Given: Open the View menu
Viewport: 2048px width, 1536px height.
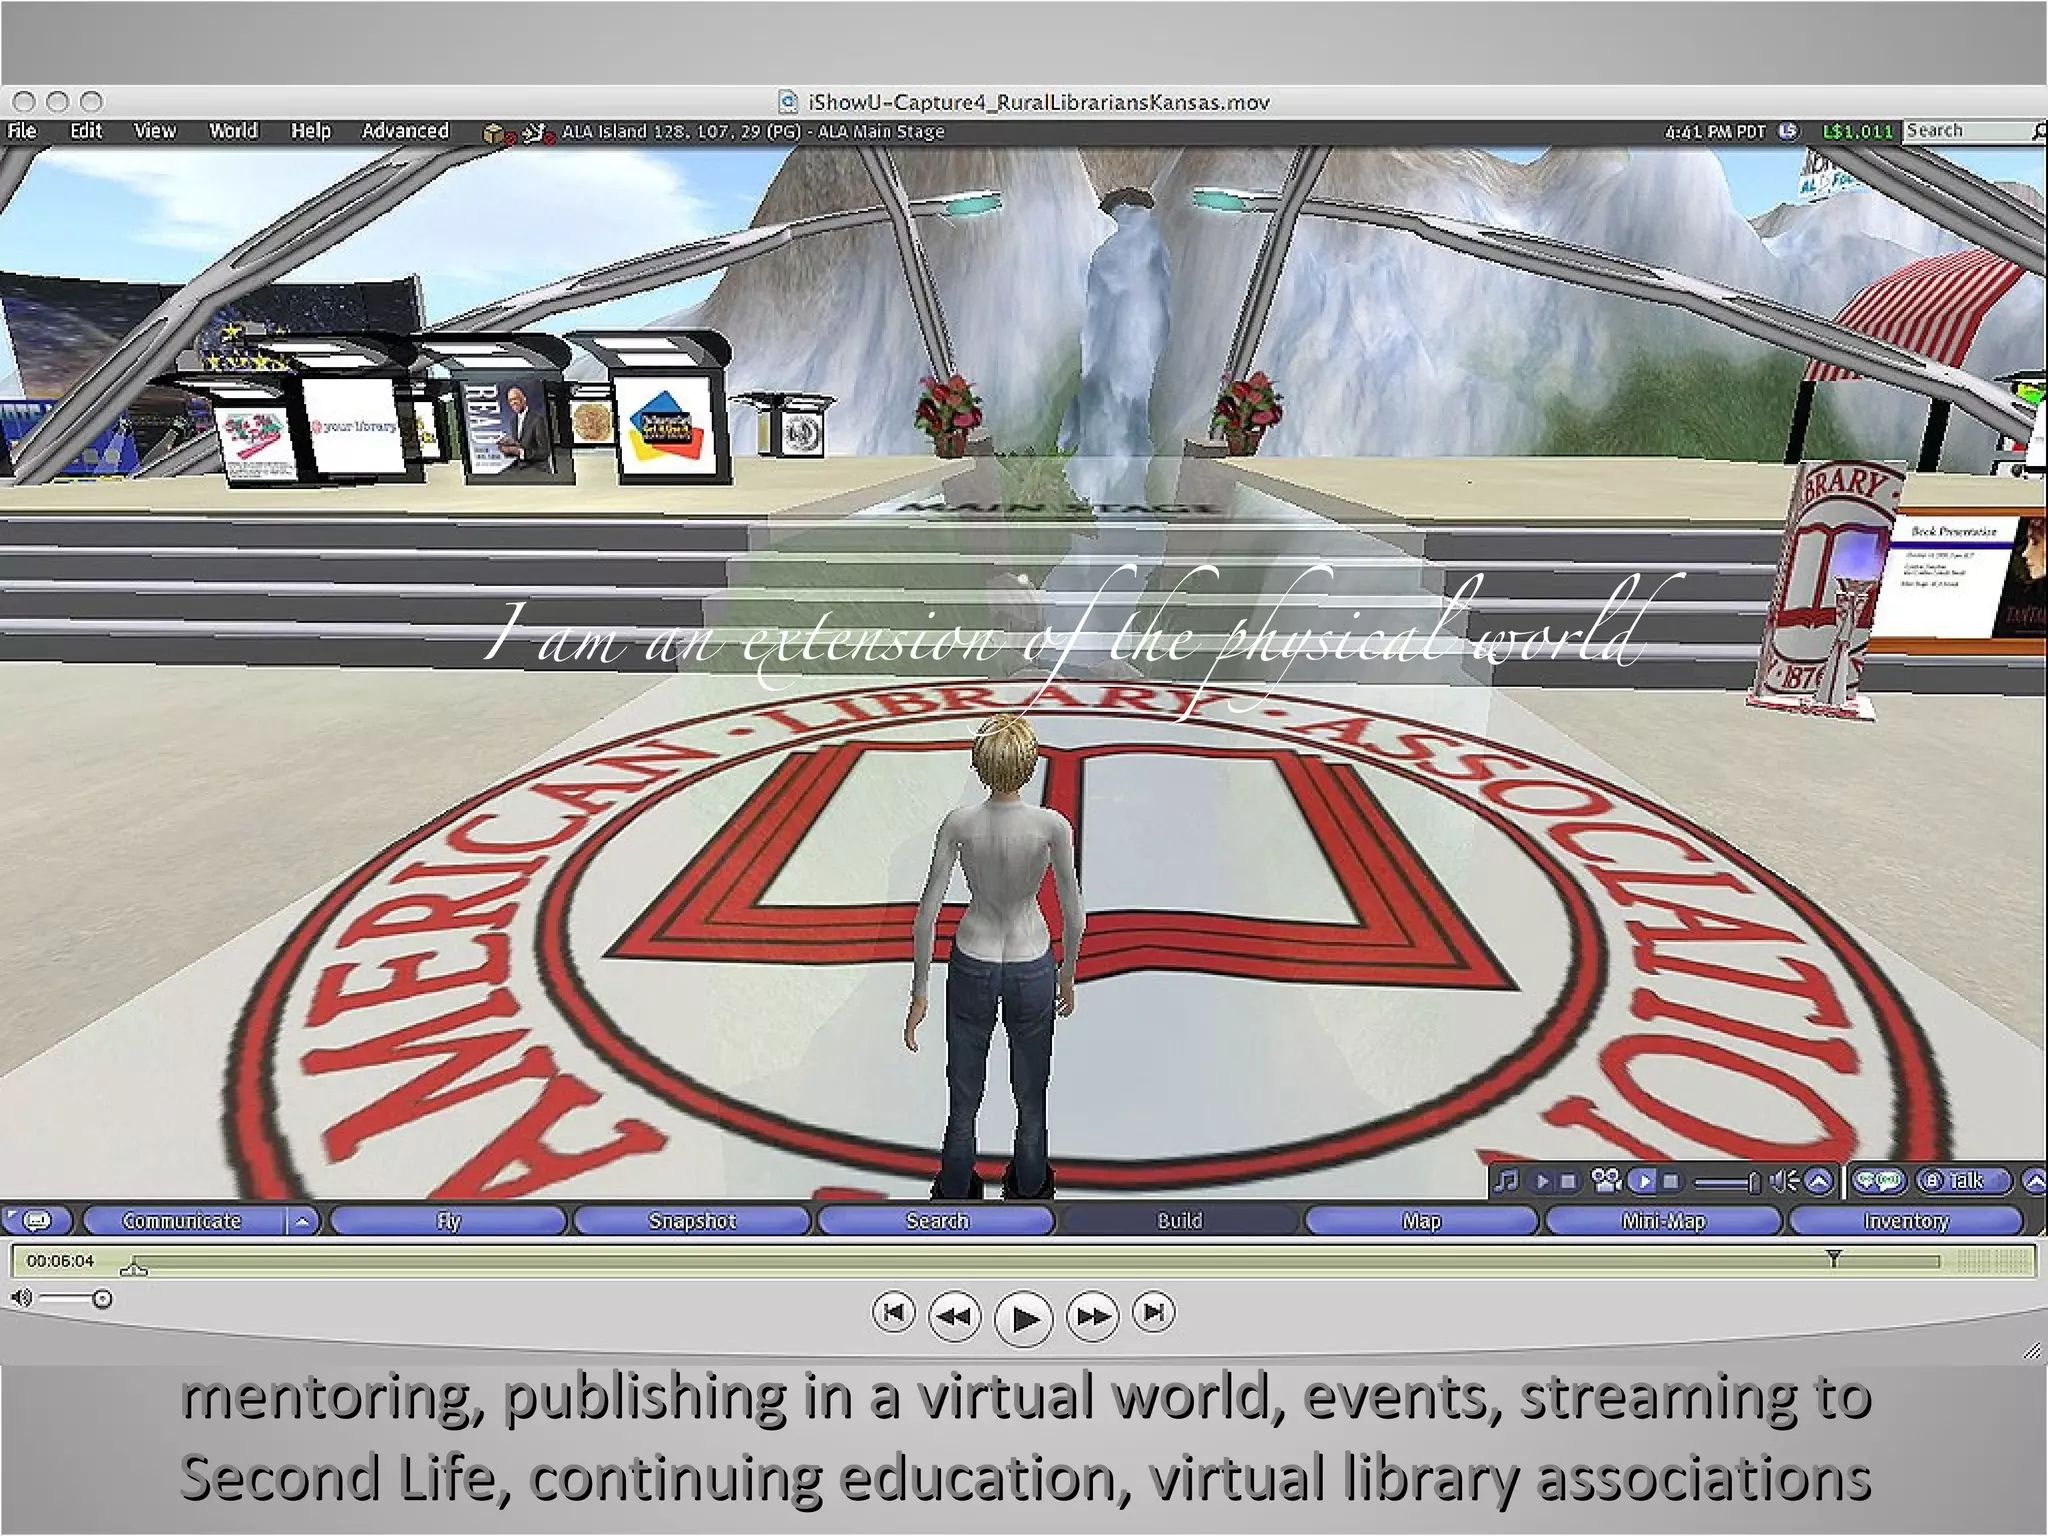Looking at the screenshot, I should 155,131.
